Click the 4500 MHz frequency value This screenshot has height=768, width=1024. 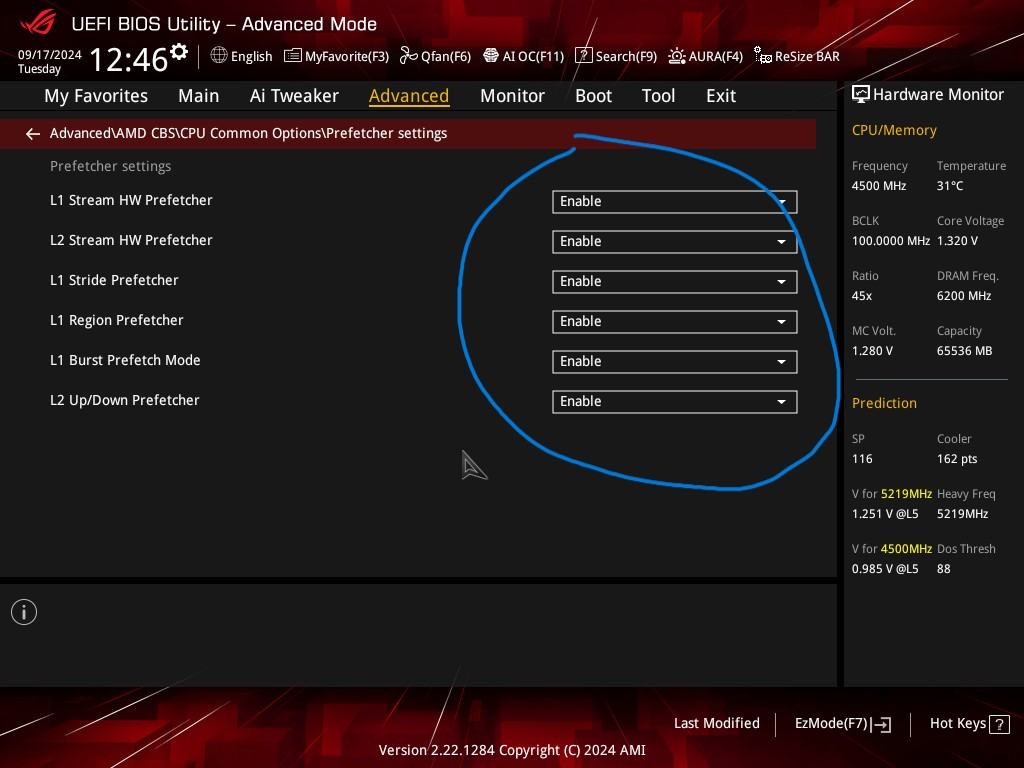click(x=879, y=185)
